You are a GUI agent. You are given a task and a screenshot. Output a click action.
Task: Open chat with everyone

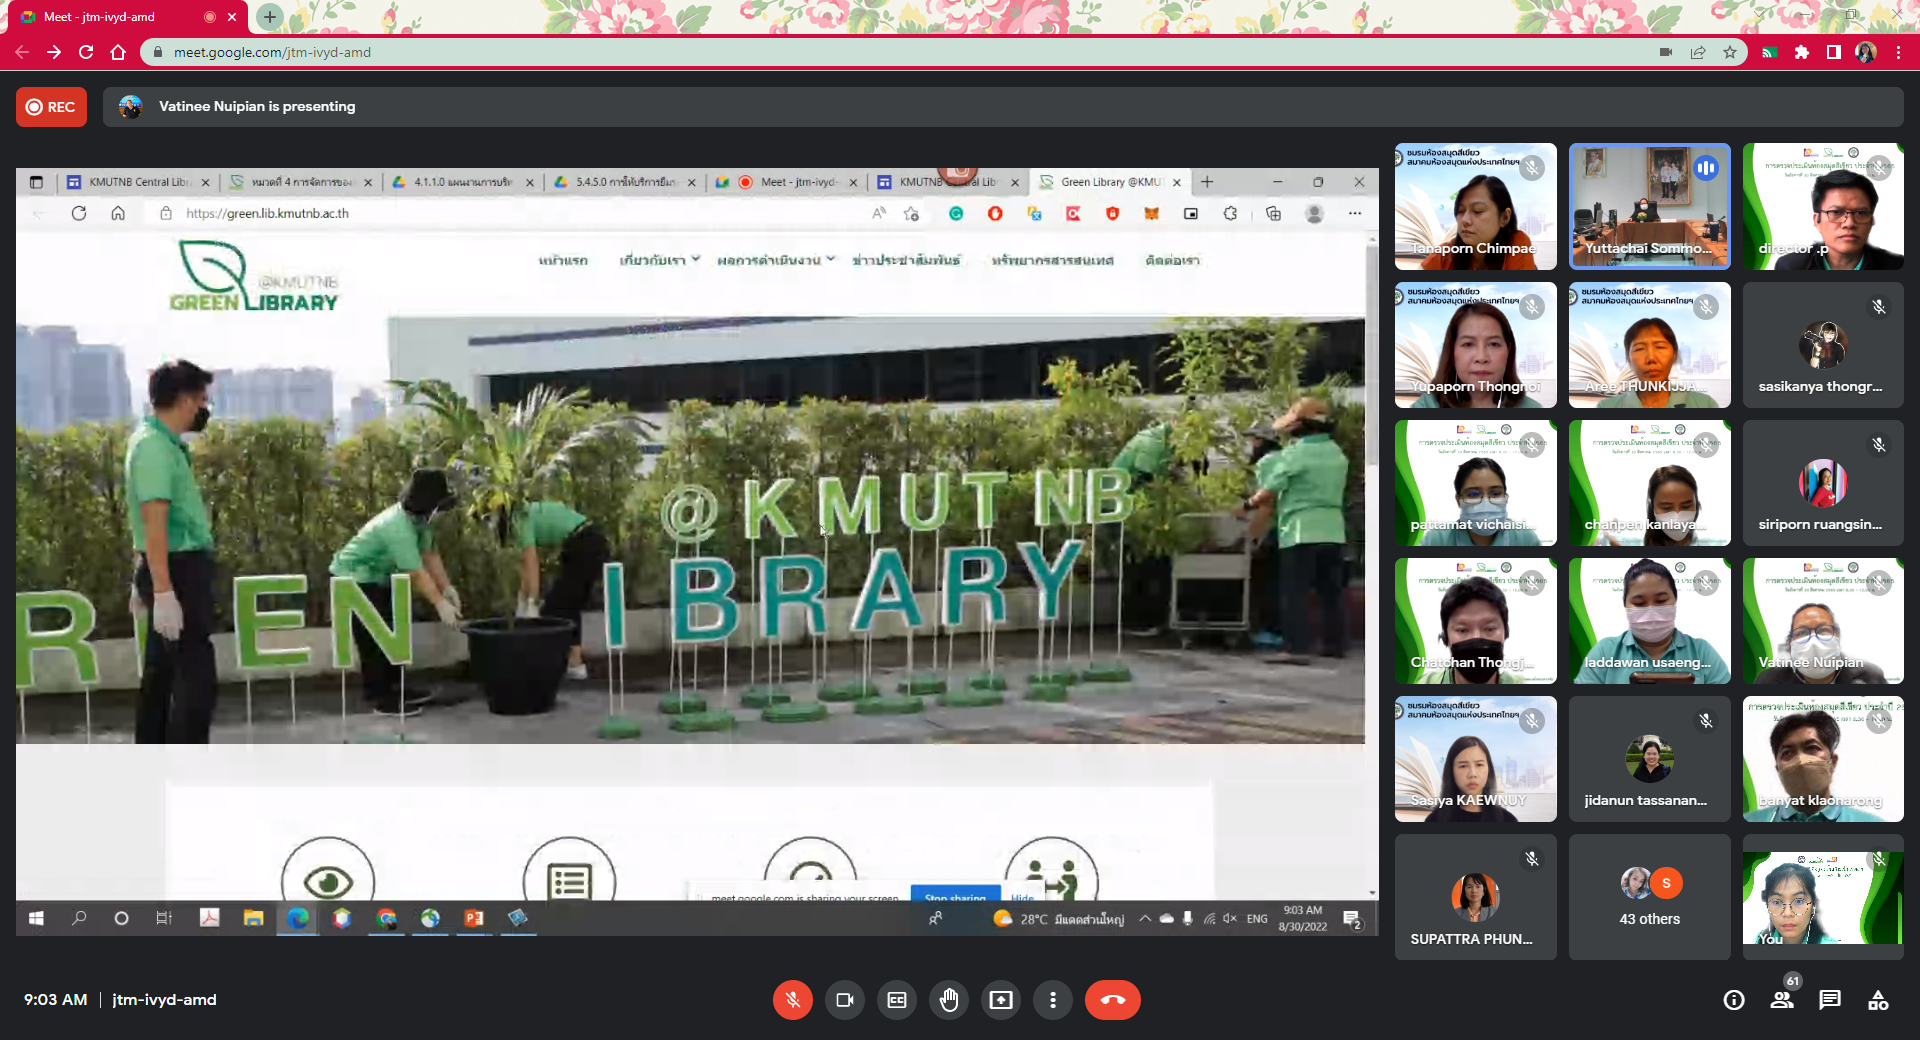(x=1830, y=1000)
